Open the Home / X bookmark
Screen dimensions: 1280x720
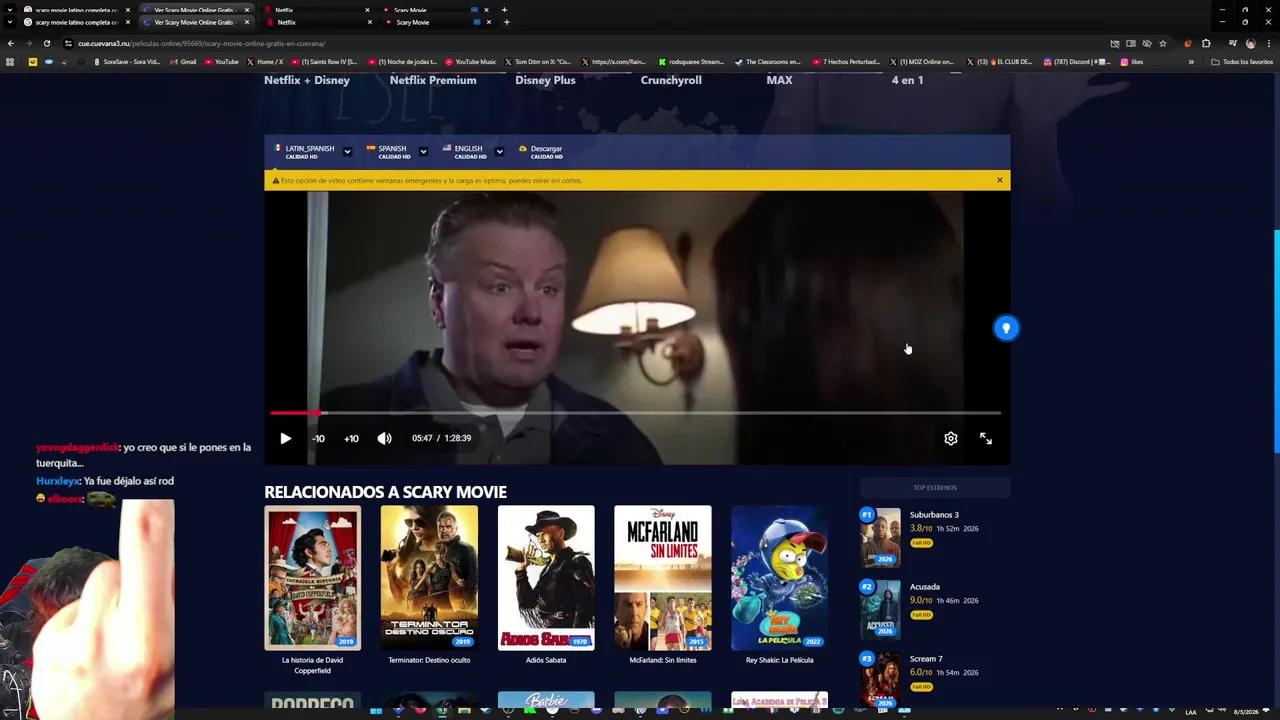coord(265,62)
